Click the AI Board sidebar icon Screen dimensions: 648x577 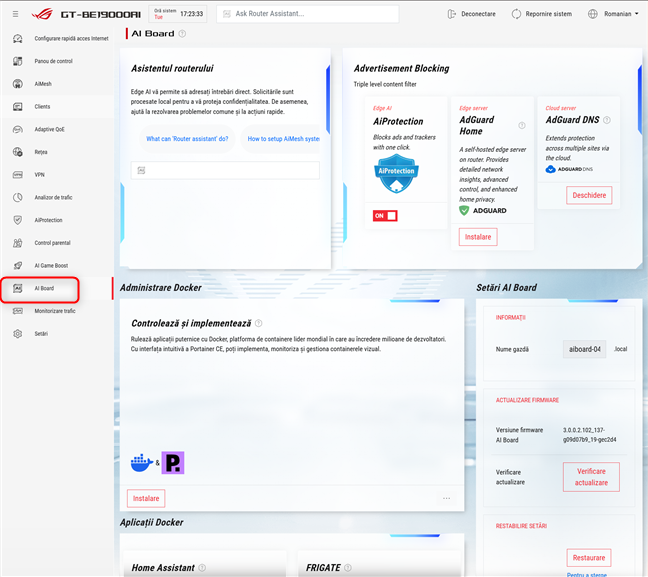click(x=17, y=288)
